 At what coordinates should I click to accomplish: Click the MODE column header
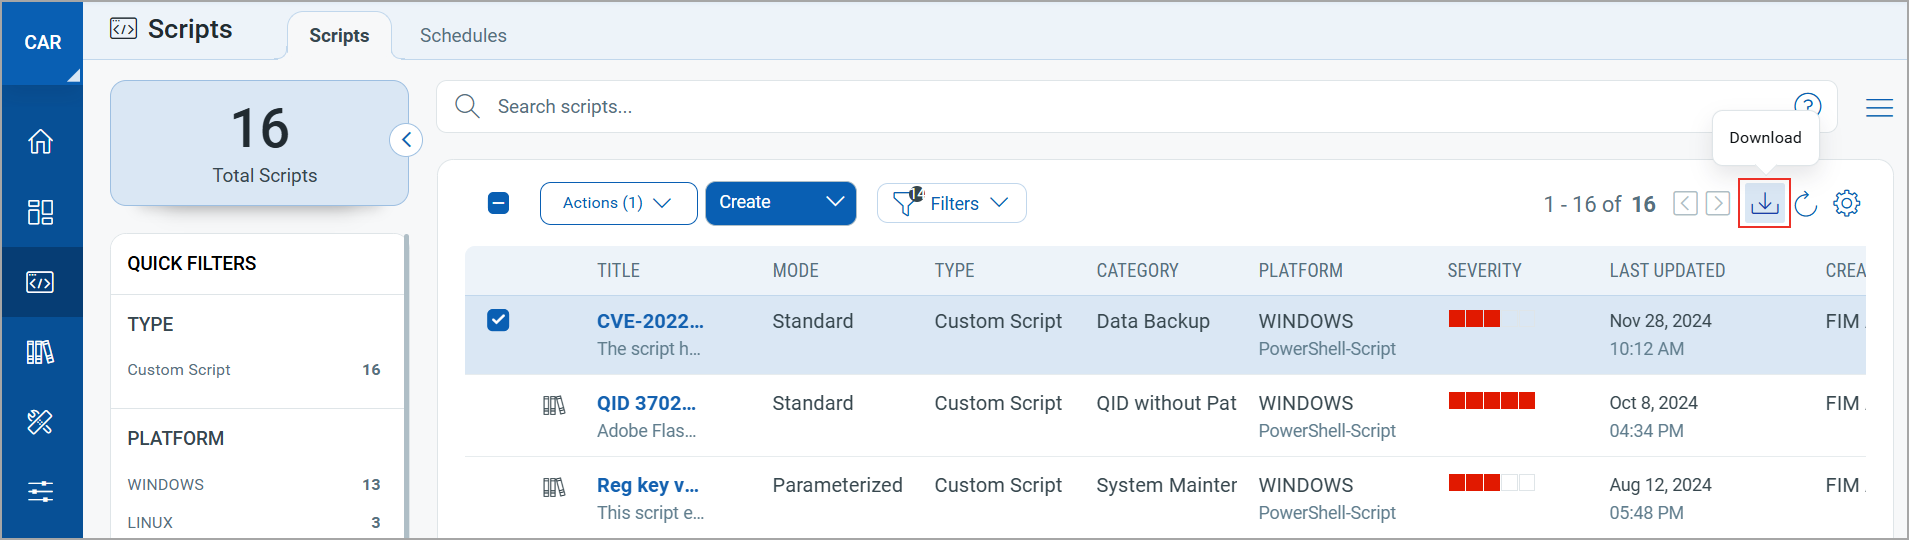coord(795,271)
